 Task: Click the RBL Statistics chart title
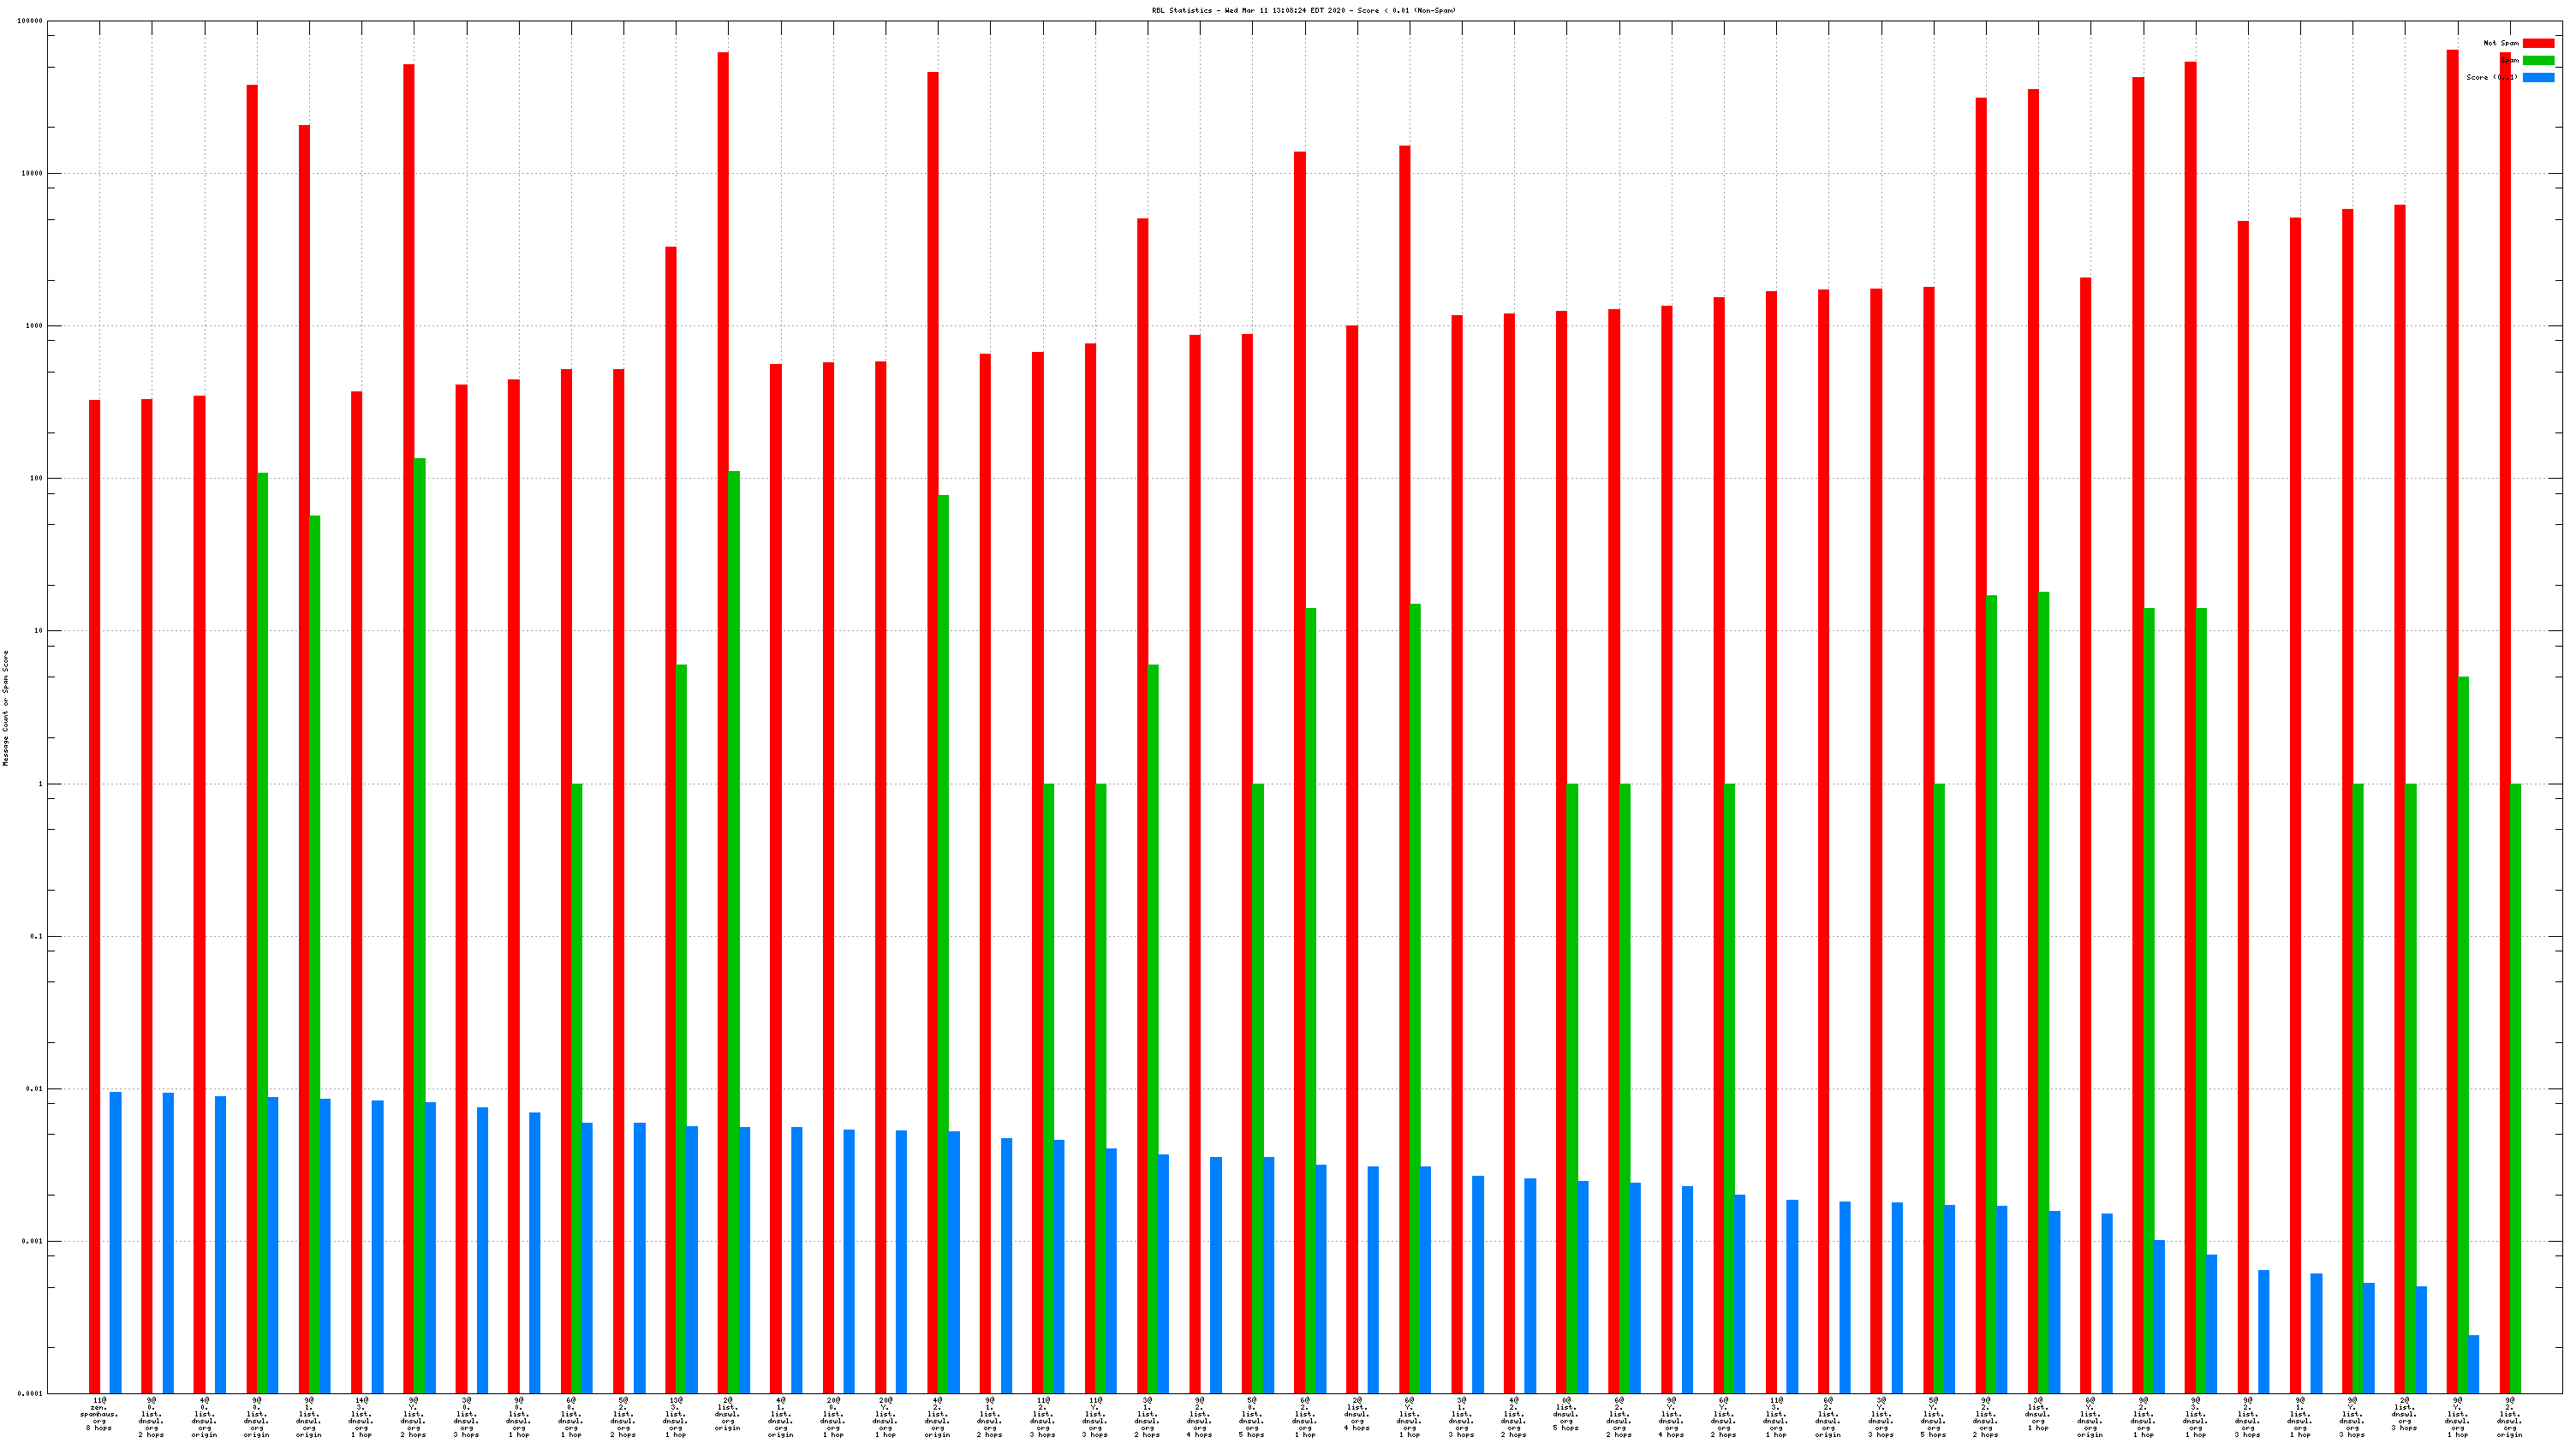tap(1303, 10)
